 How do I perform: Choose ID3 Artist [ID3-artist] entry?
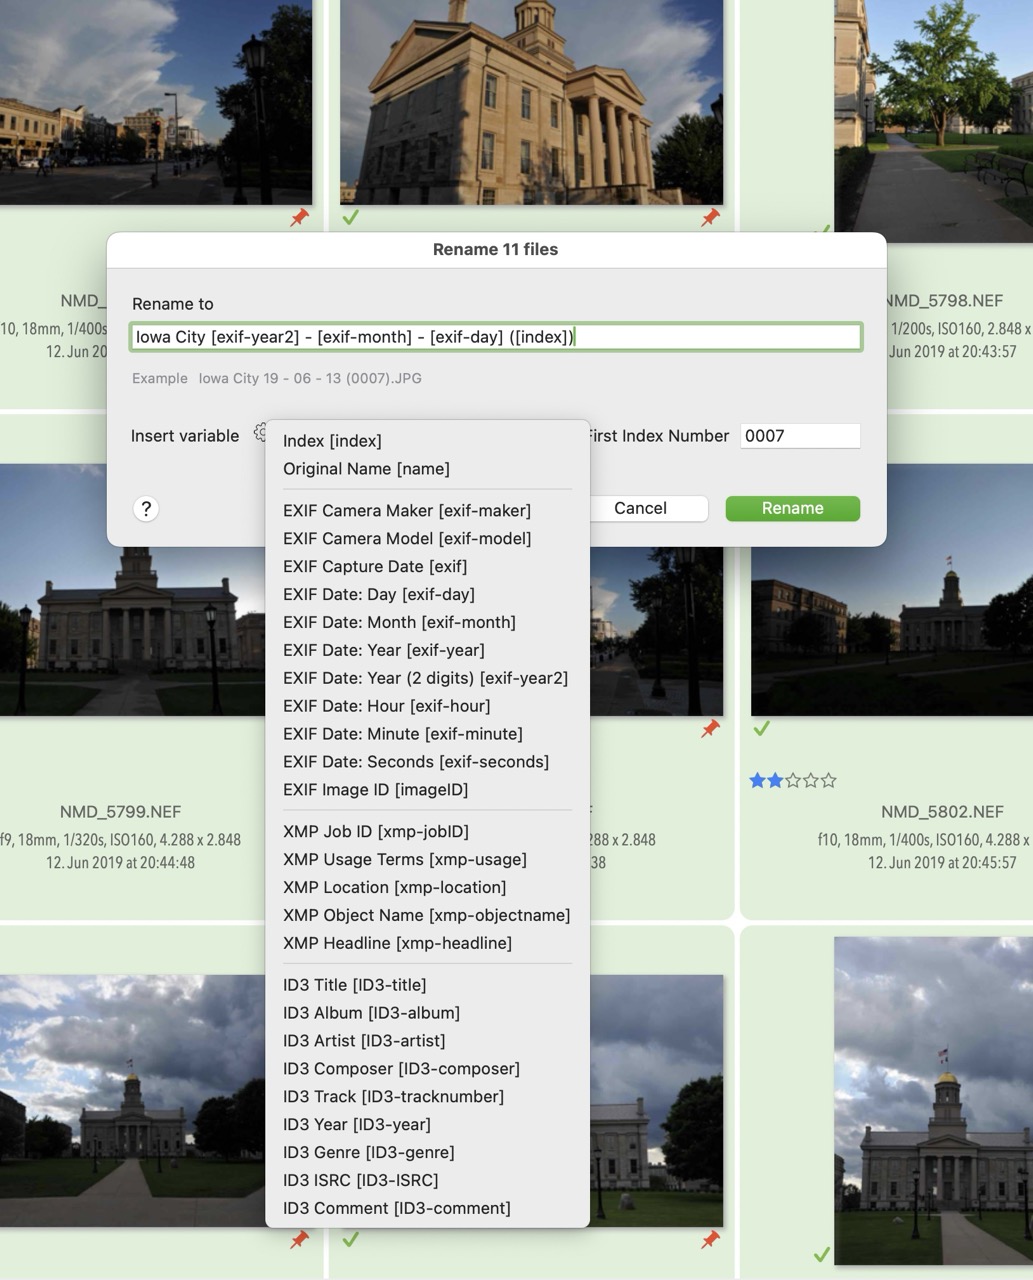click(364, 1041)
